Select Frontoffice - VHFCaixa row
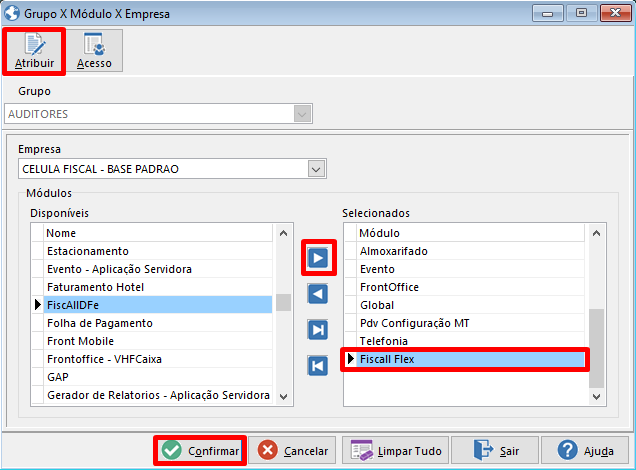The image size is (636, 470). (x=158, y=359)
